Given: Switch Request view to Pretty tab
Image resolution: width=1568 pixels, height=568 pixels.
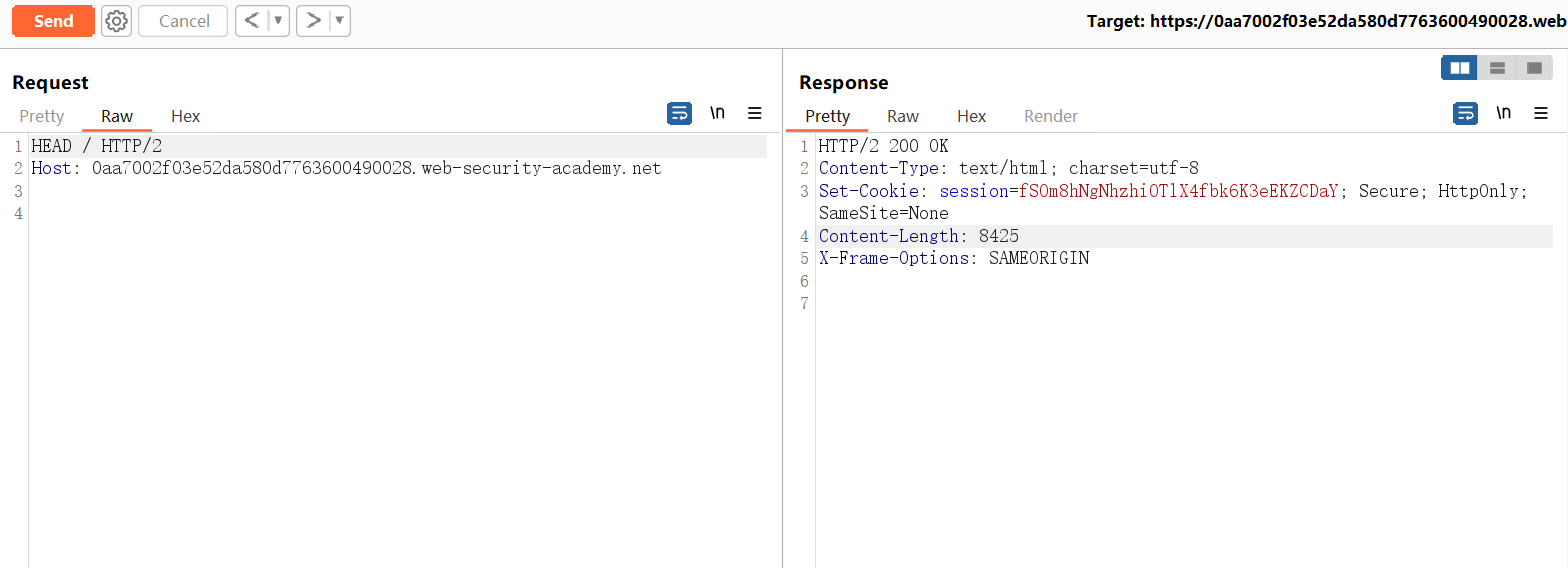Looking at the screenshot, I should [x=41, y=116].
